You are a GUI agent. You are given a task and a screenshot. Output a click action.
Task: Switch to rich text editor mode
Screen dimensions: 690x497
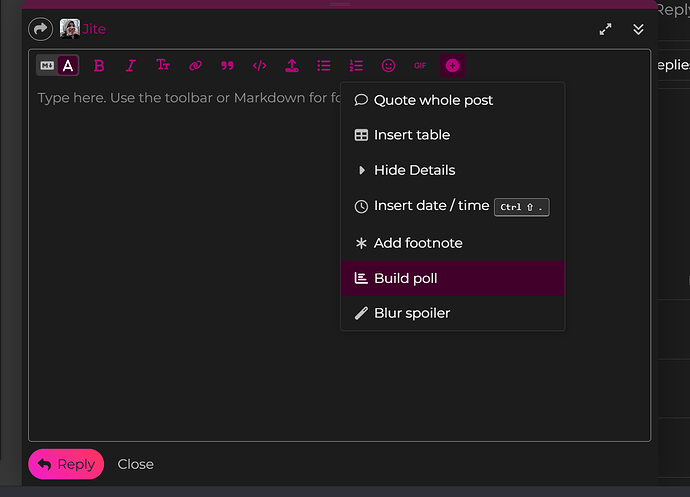(x=68, y=66)
